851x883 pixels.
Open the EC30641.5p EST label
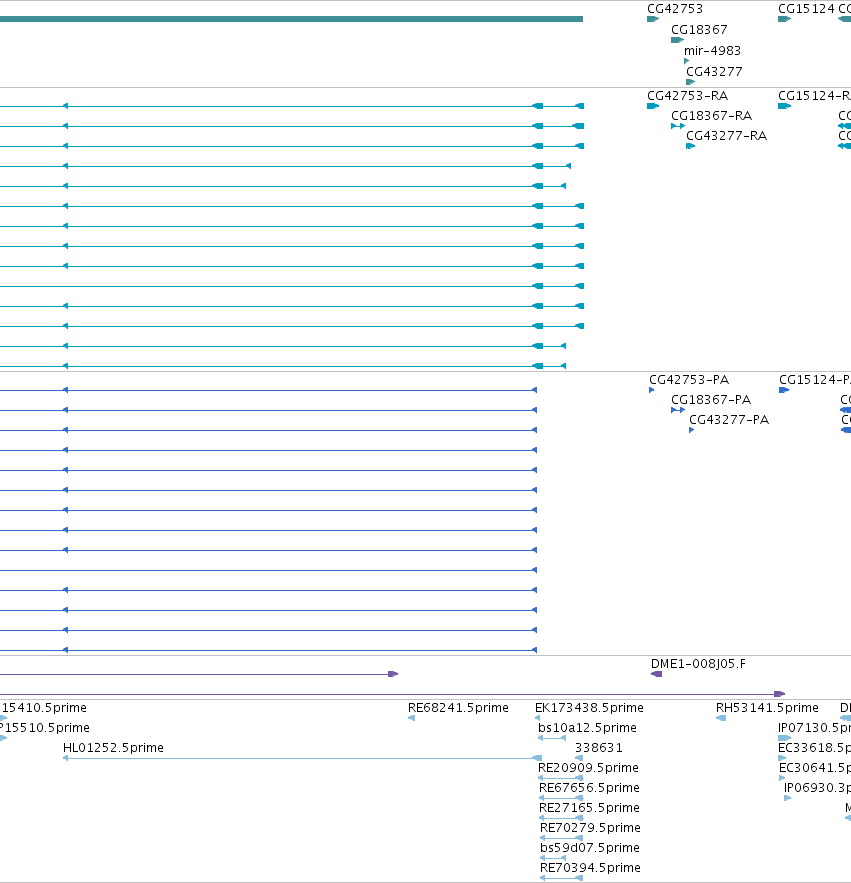pyautogui.click(x=815, y=768)
